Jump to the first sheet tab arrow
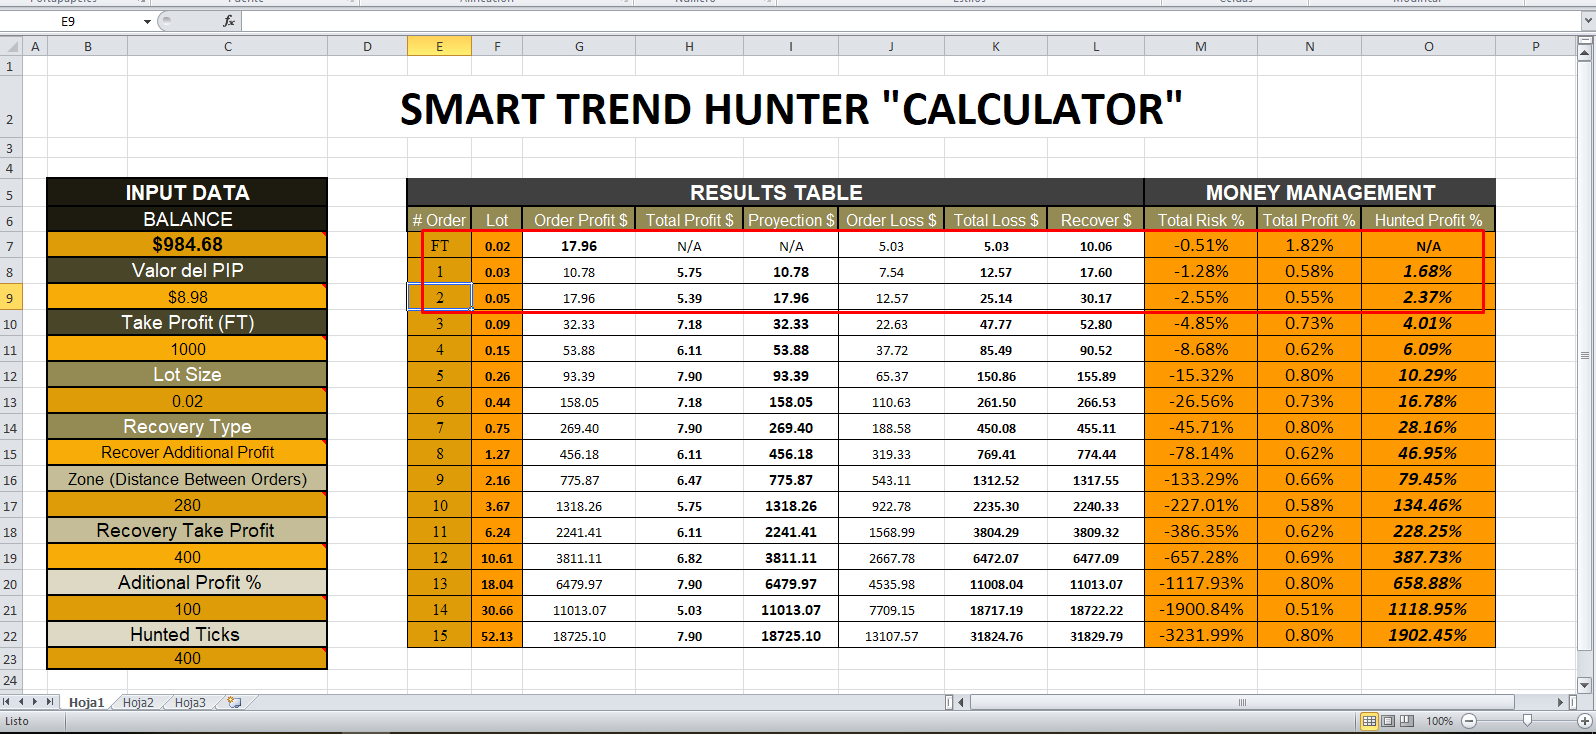The height and width of the screenshot is (734, 1596). coord(7,702)
